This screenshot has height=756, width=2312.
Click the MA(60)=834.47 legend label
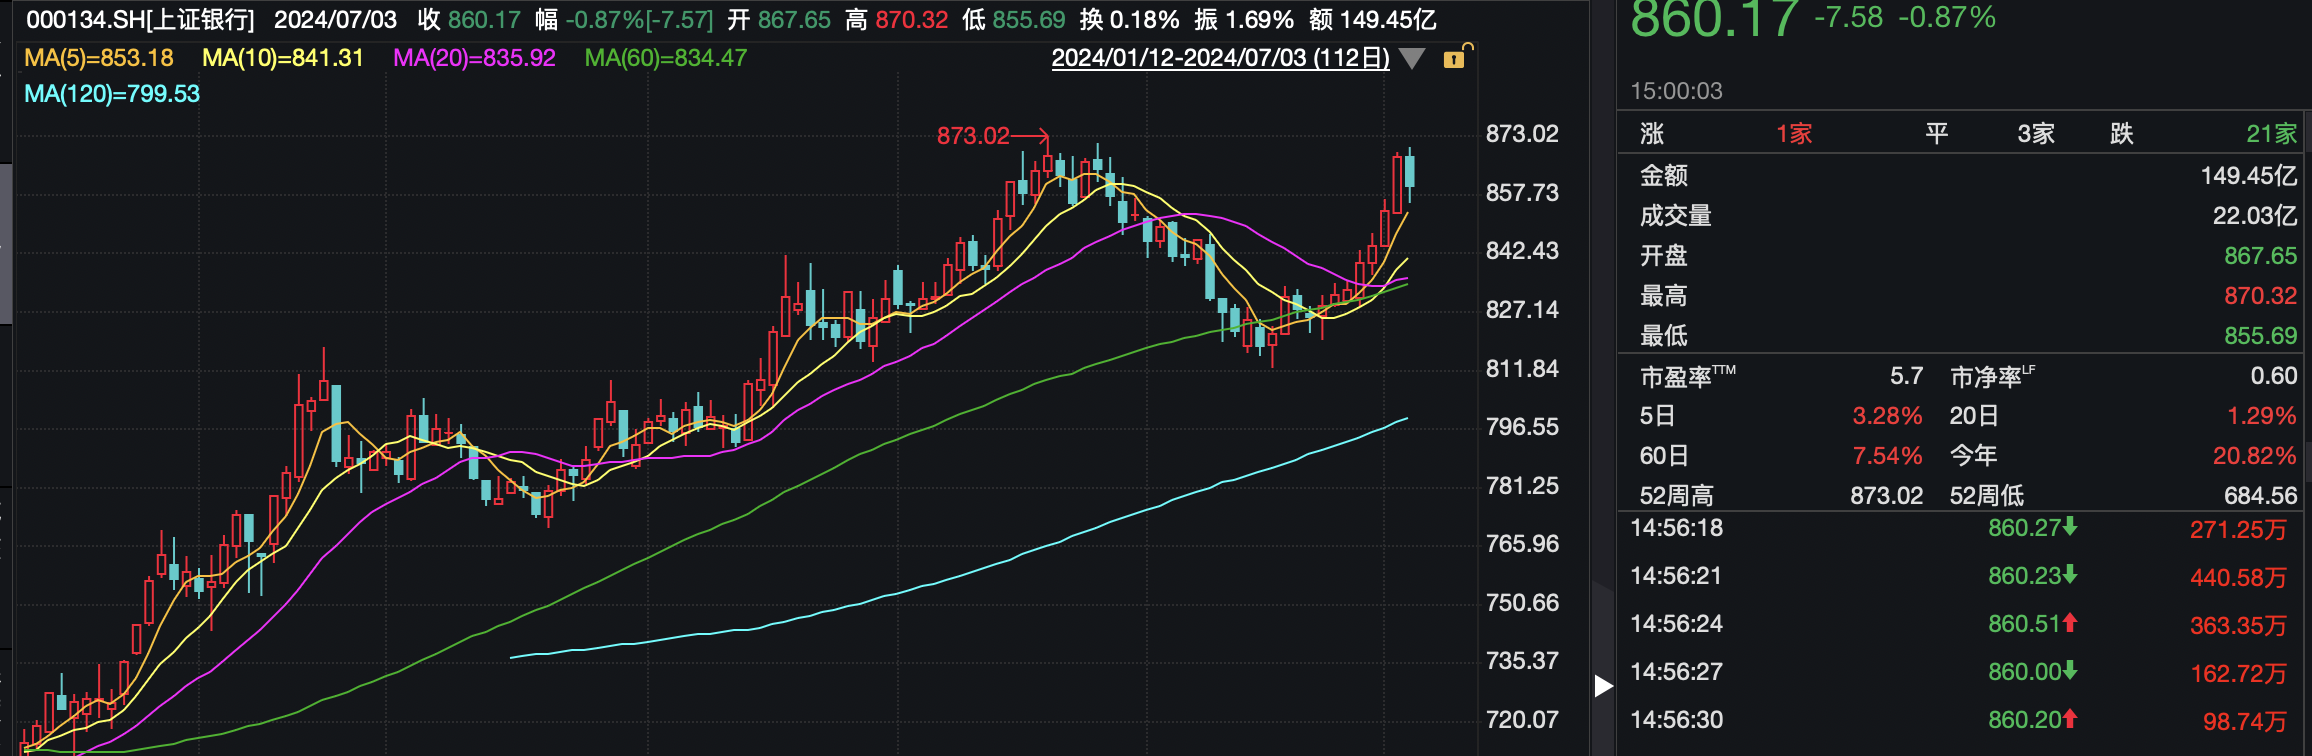tap(666, 58)
